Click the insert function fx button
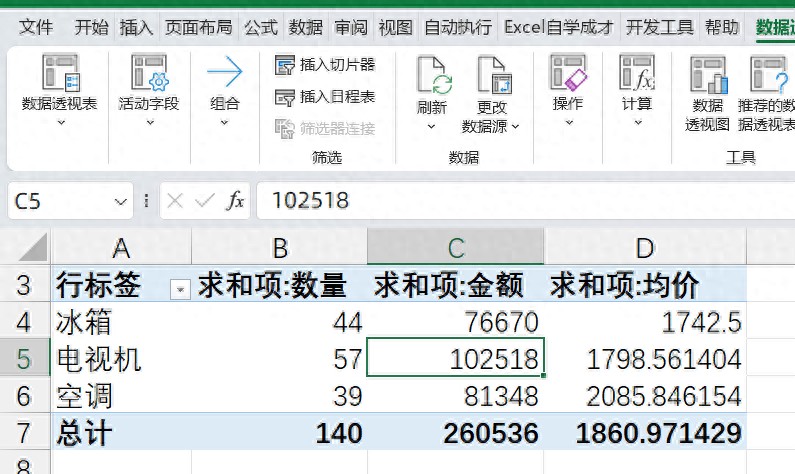 coord(235,202)
